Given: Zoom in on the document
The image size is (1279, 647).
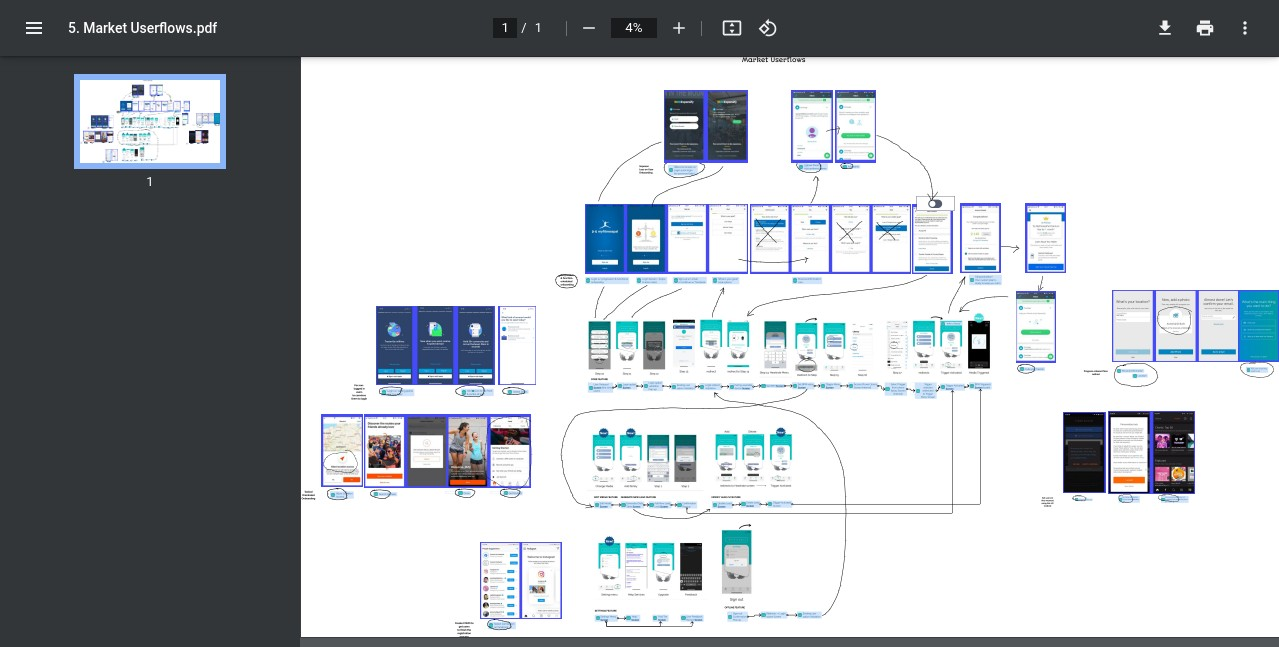Looking at the screenshot, I should (x=679, y=28).
